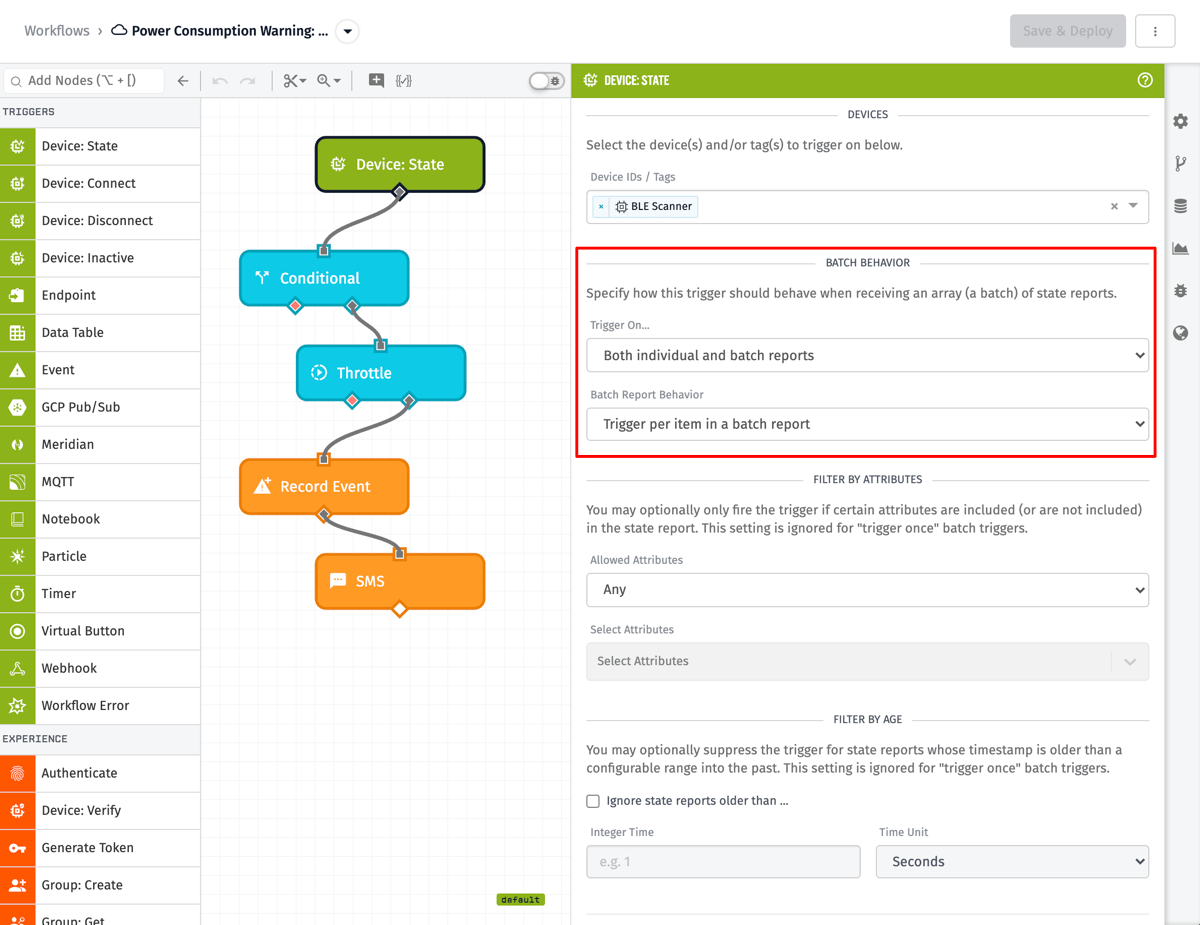Select the Device: State trigger in palette
The image size is (1200, 925).
click(100, 146)
